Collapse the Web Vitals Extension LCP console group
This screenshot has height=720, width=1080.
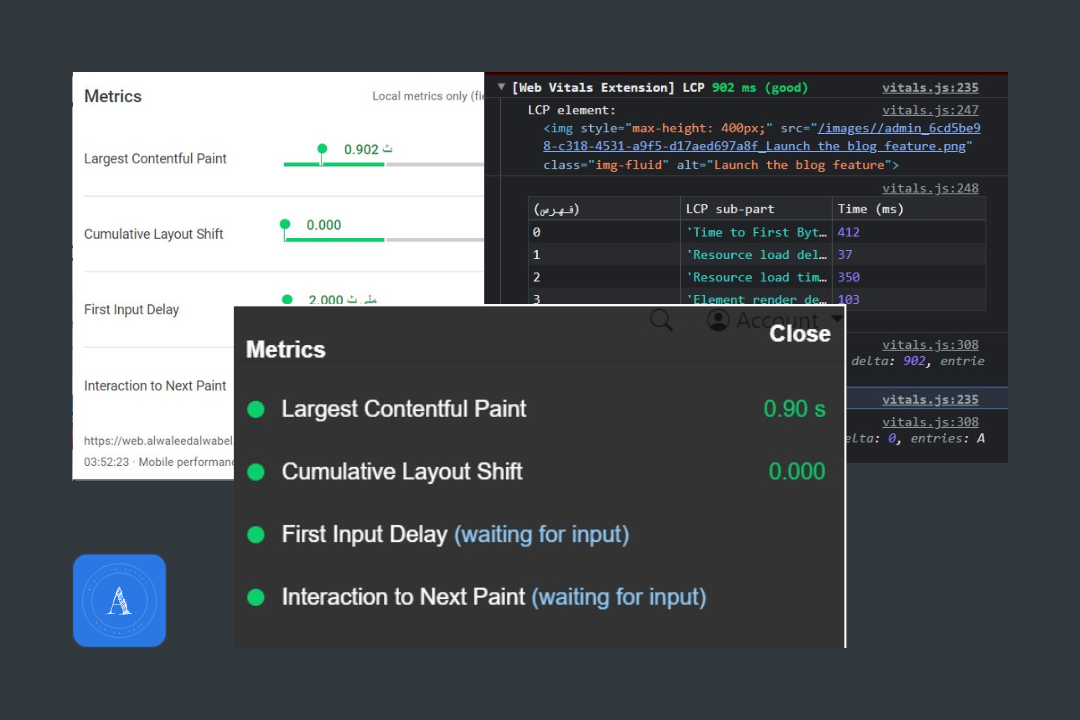(501, 87)
